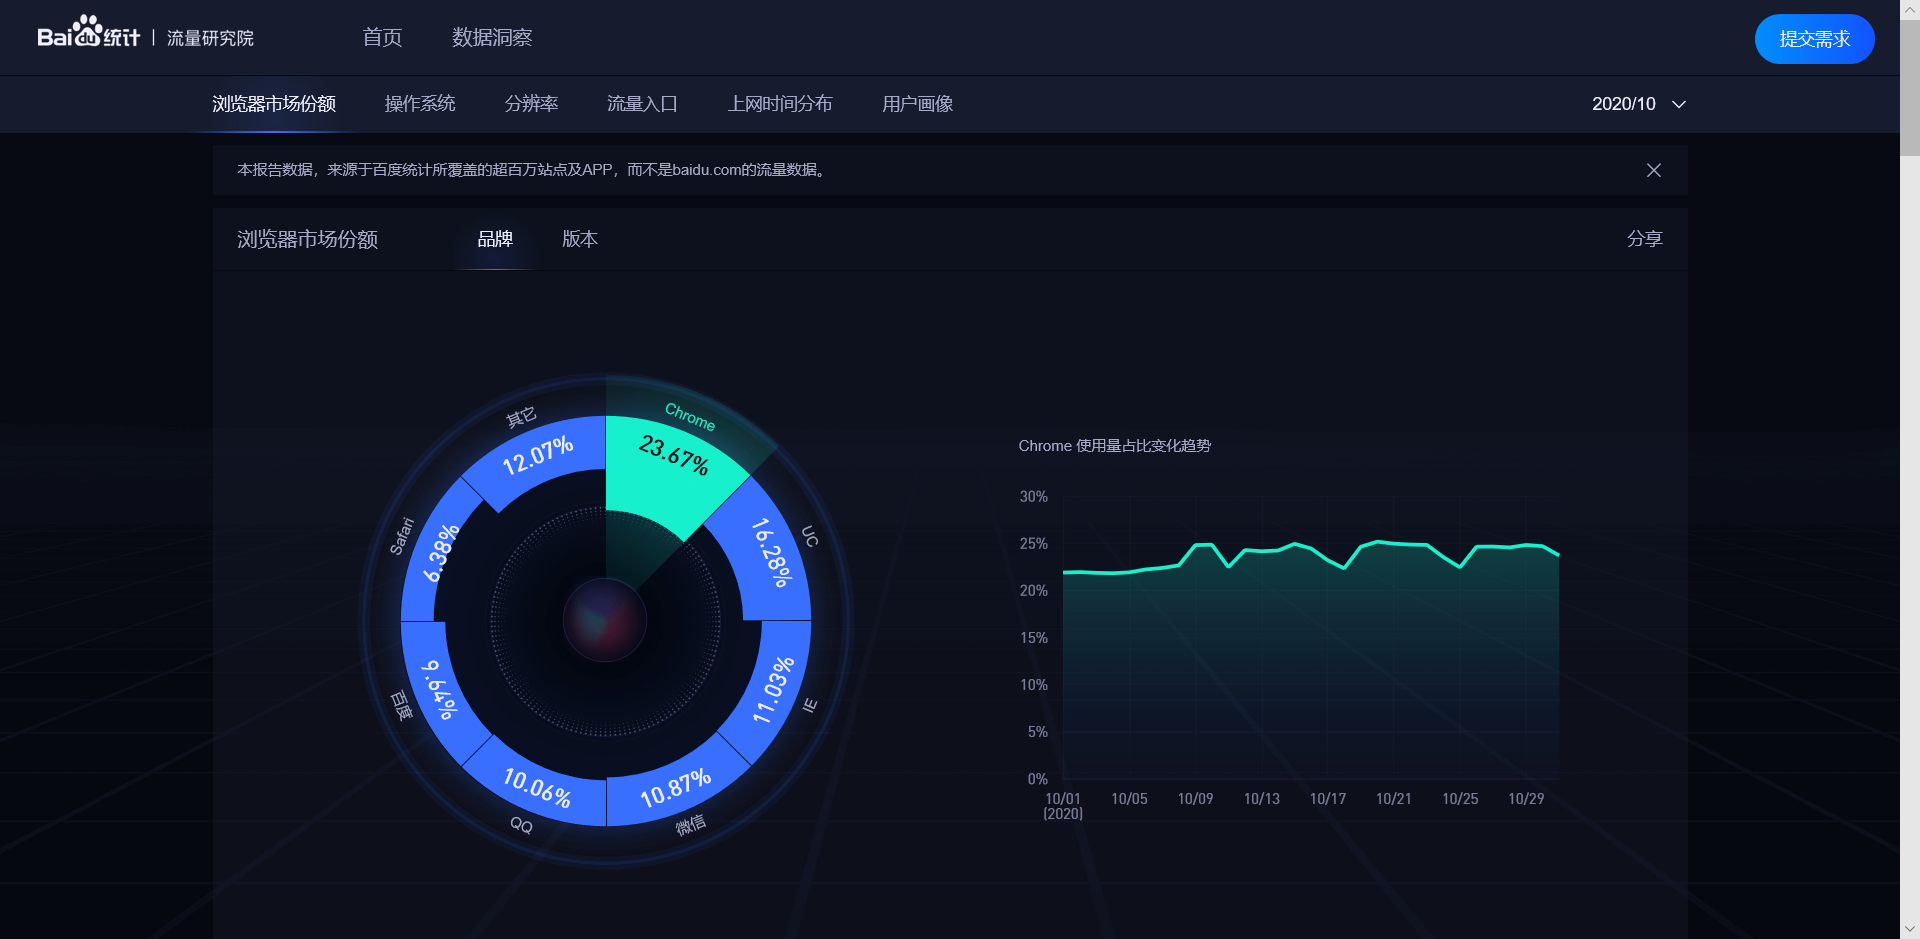Open the 2020/10 date dropdown
Screen dimensions: 1920x939
(x=1639, y=104)
